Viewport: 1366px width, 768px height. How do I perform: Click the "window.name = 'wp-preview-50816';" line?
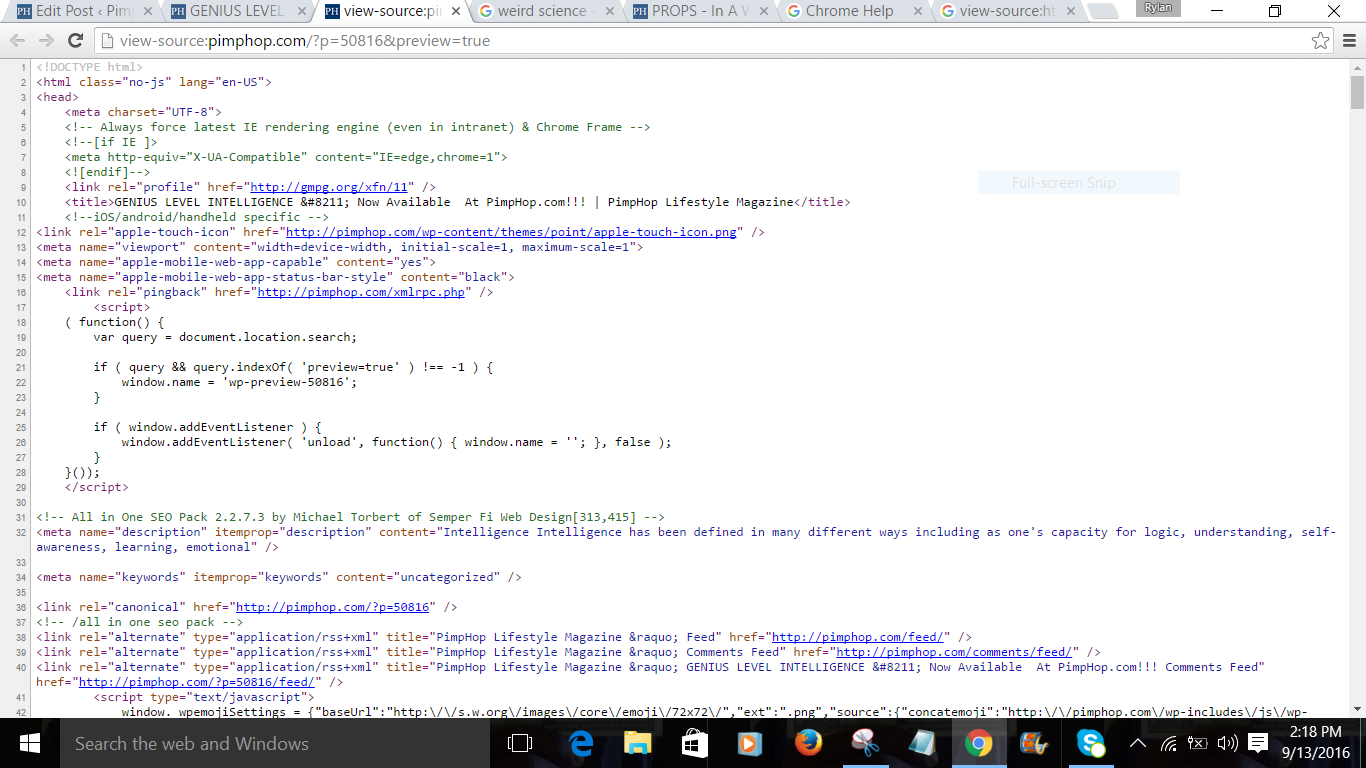239,382
